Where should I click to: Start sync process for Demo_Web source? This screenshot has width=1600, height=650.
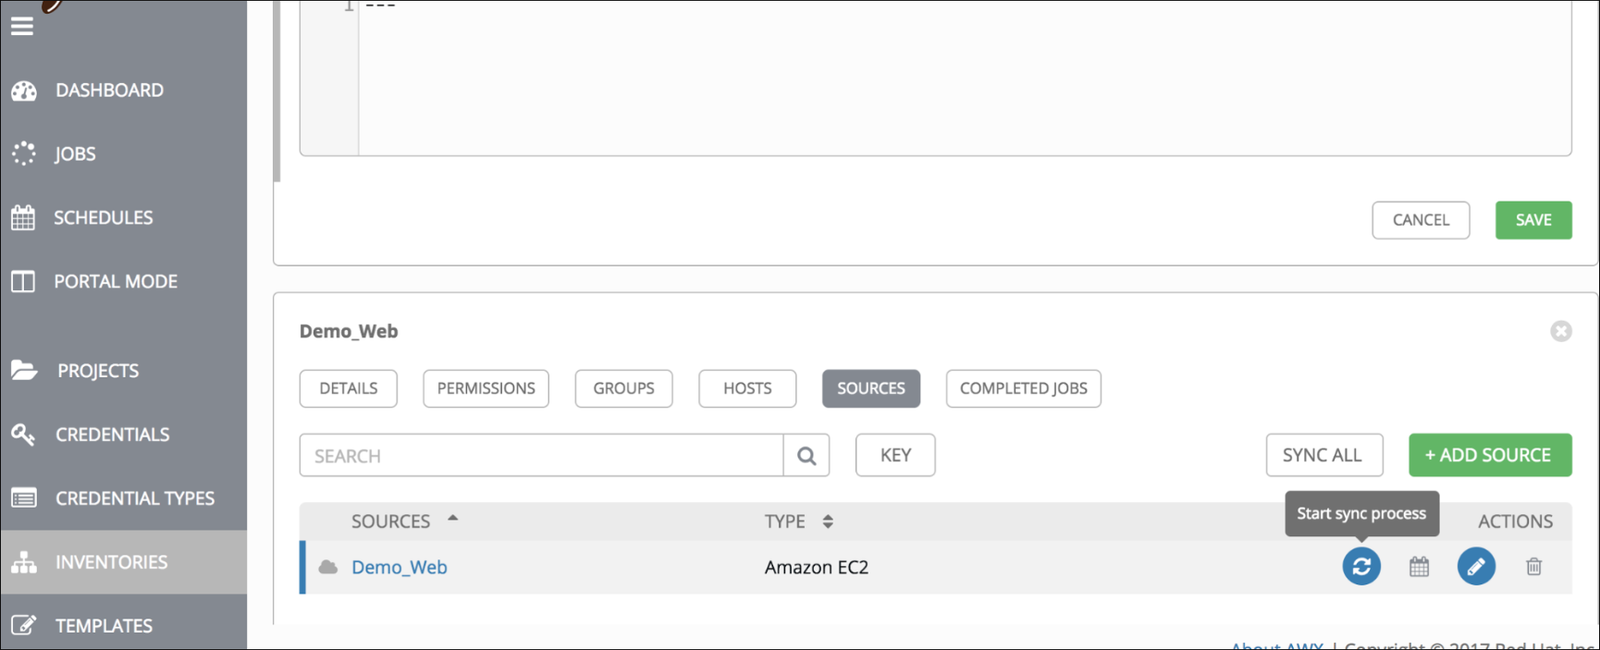1361,566
